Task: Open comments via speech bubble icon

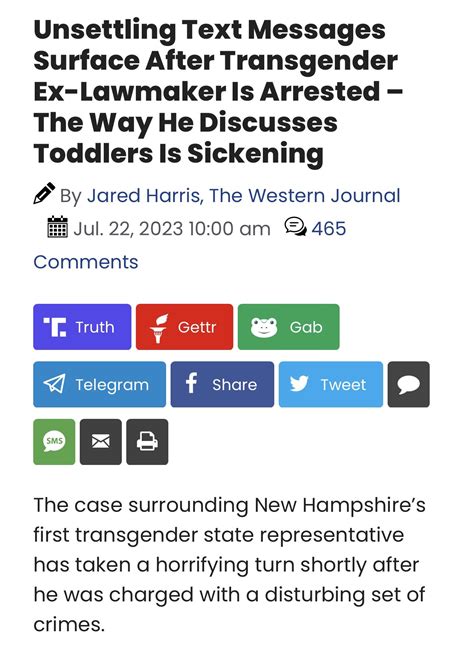Action: (x=409, y=384)
